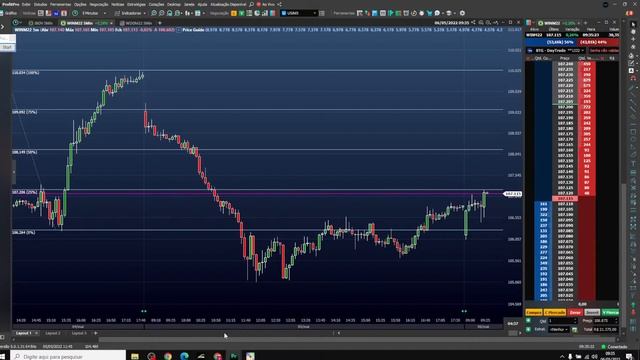Click the share icon on chart header
640x360 pixels.
coord(473,22)
